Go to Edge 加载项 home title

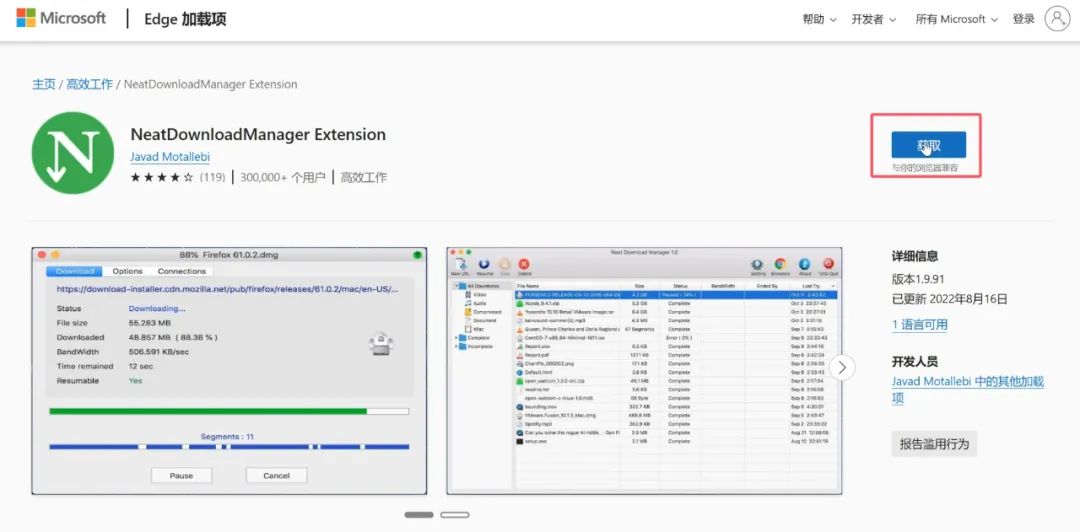coord(185,19)
